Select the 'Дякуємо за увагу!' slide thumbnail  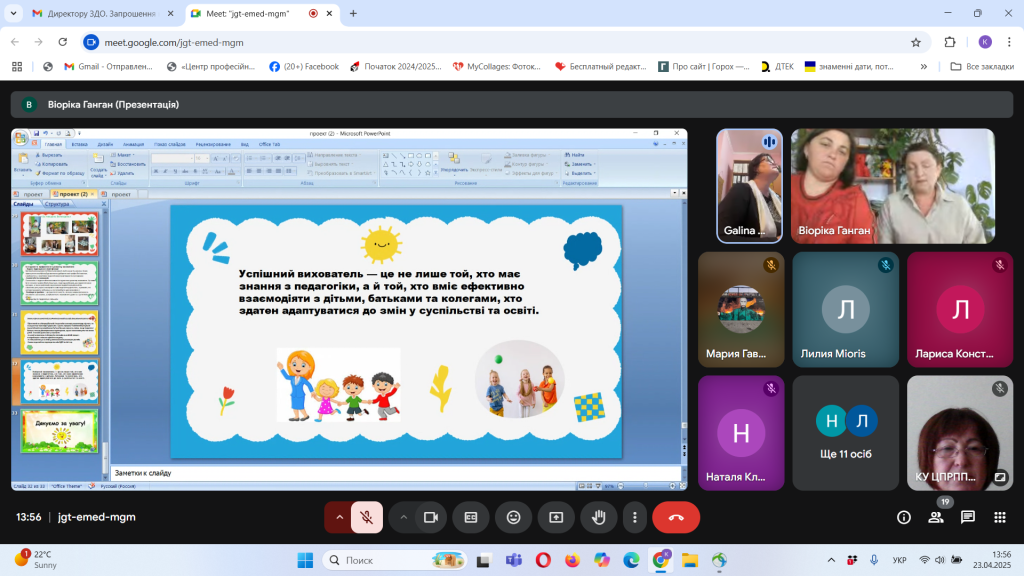pos(59,431)
